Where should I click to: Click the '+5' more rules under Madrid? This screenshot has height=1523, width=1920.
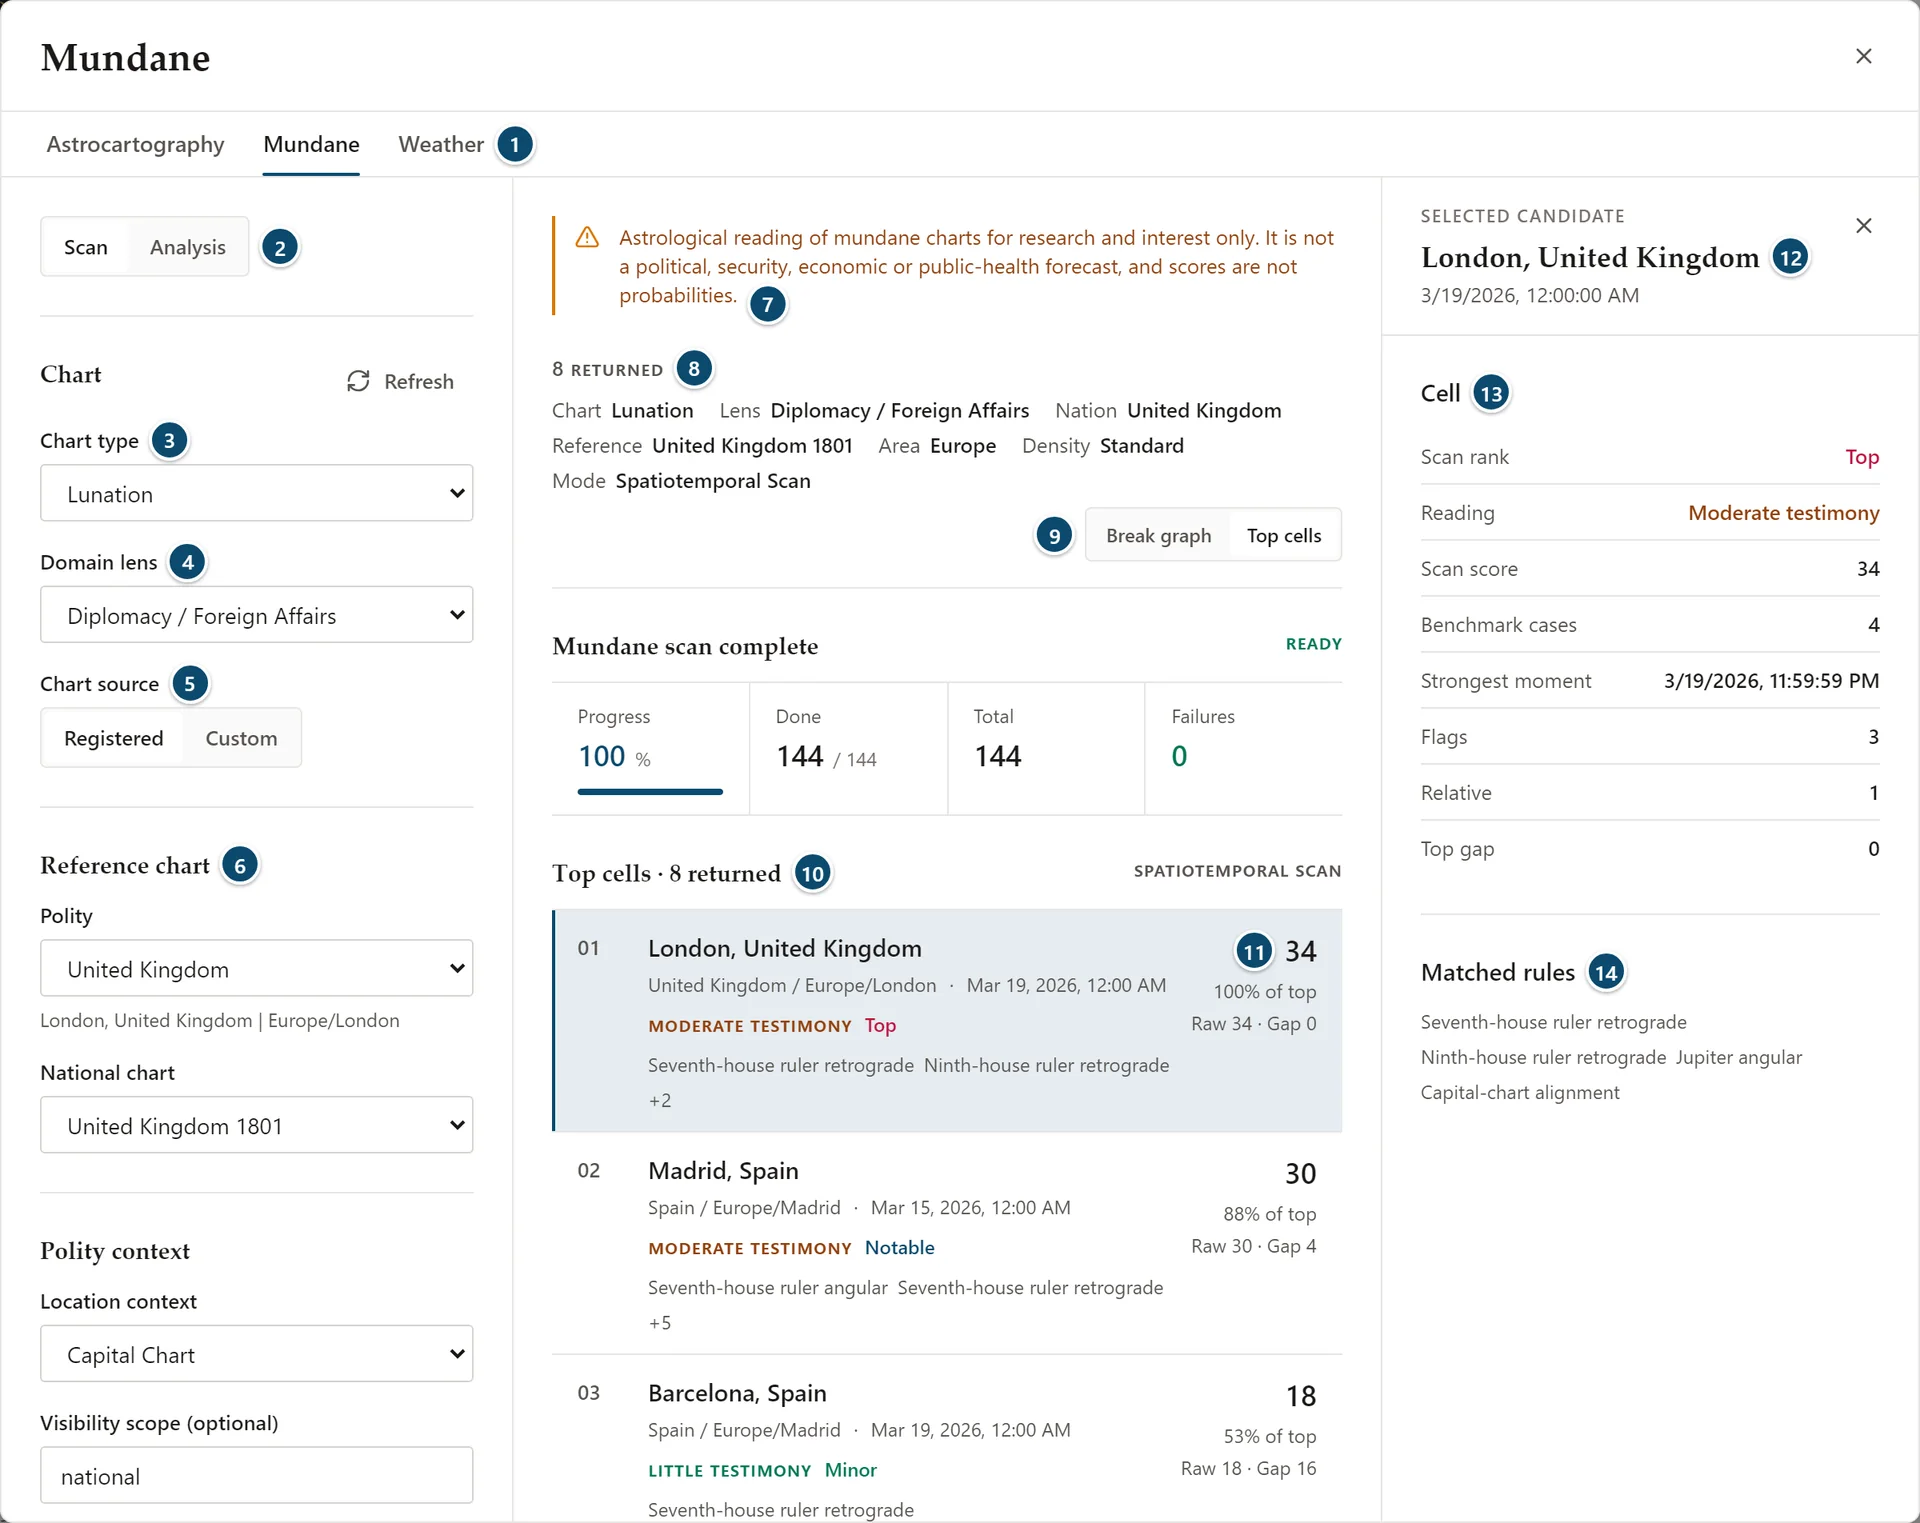coord(660,1323)
